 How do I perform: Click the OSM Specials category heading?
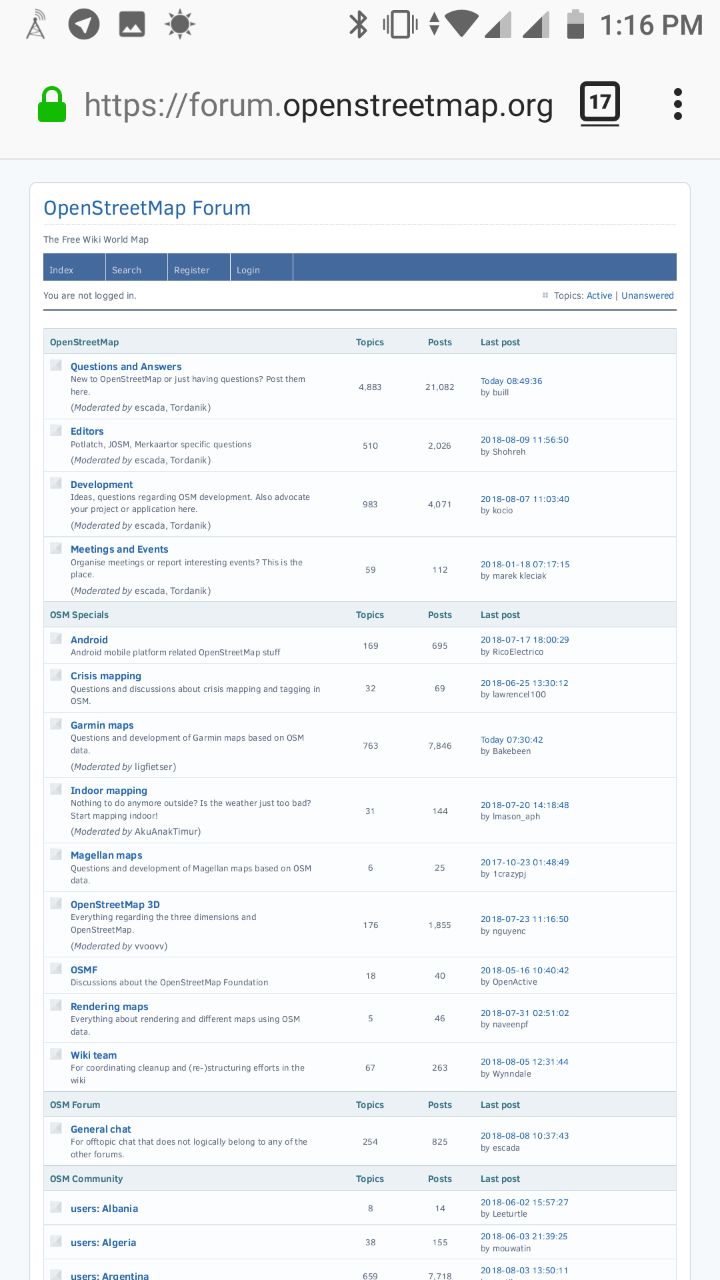coord(79,615)
